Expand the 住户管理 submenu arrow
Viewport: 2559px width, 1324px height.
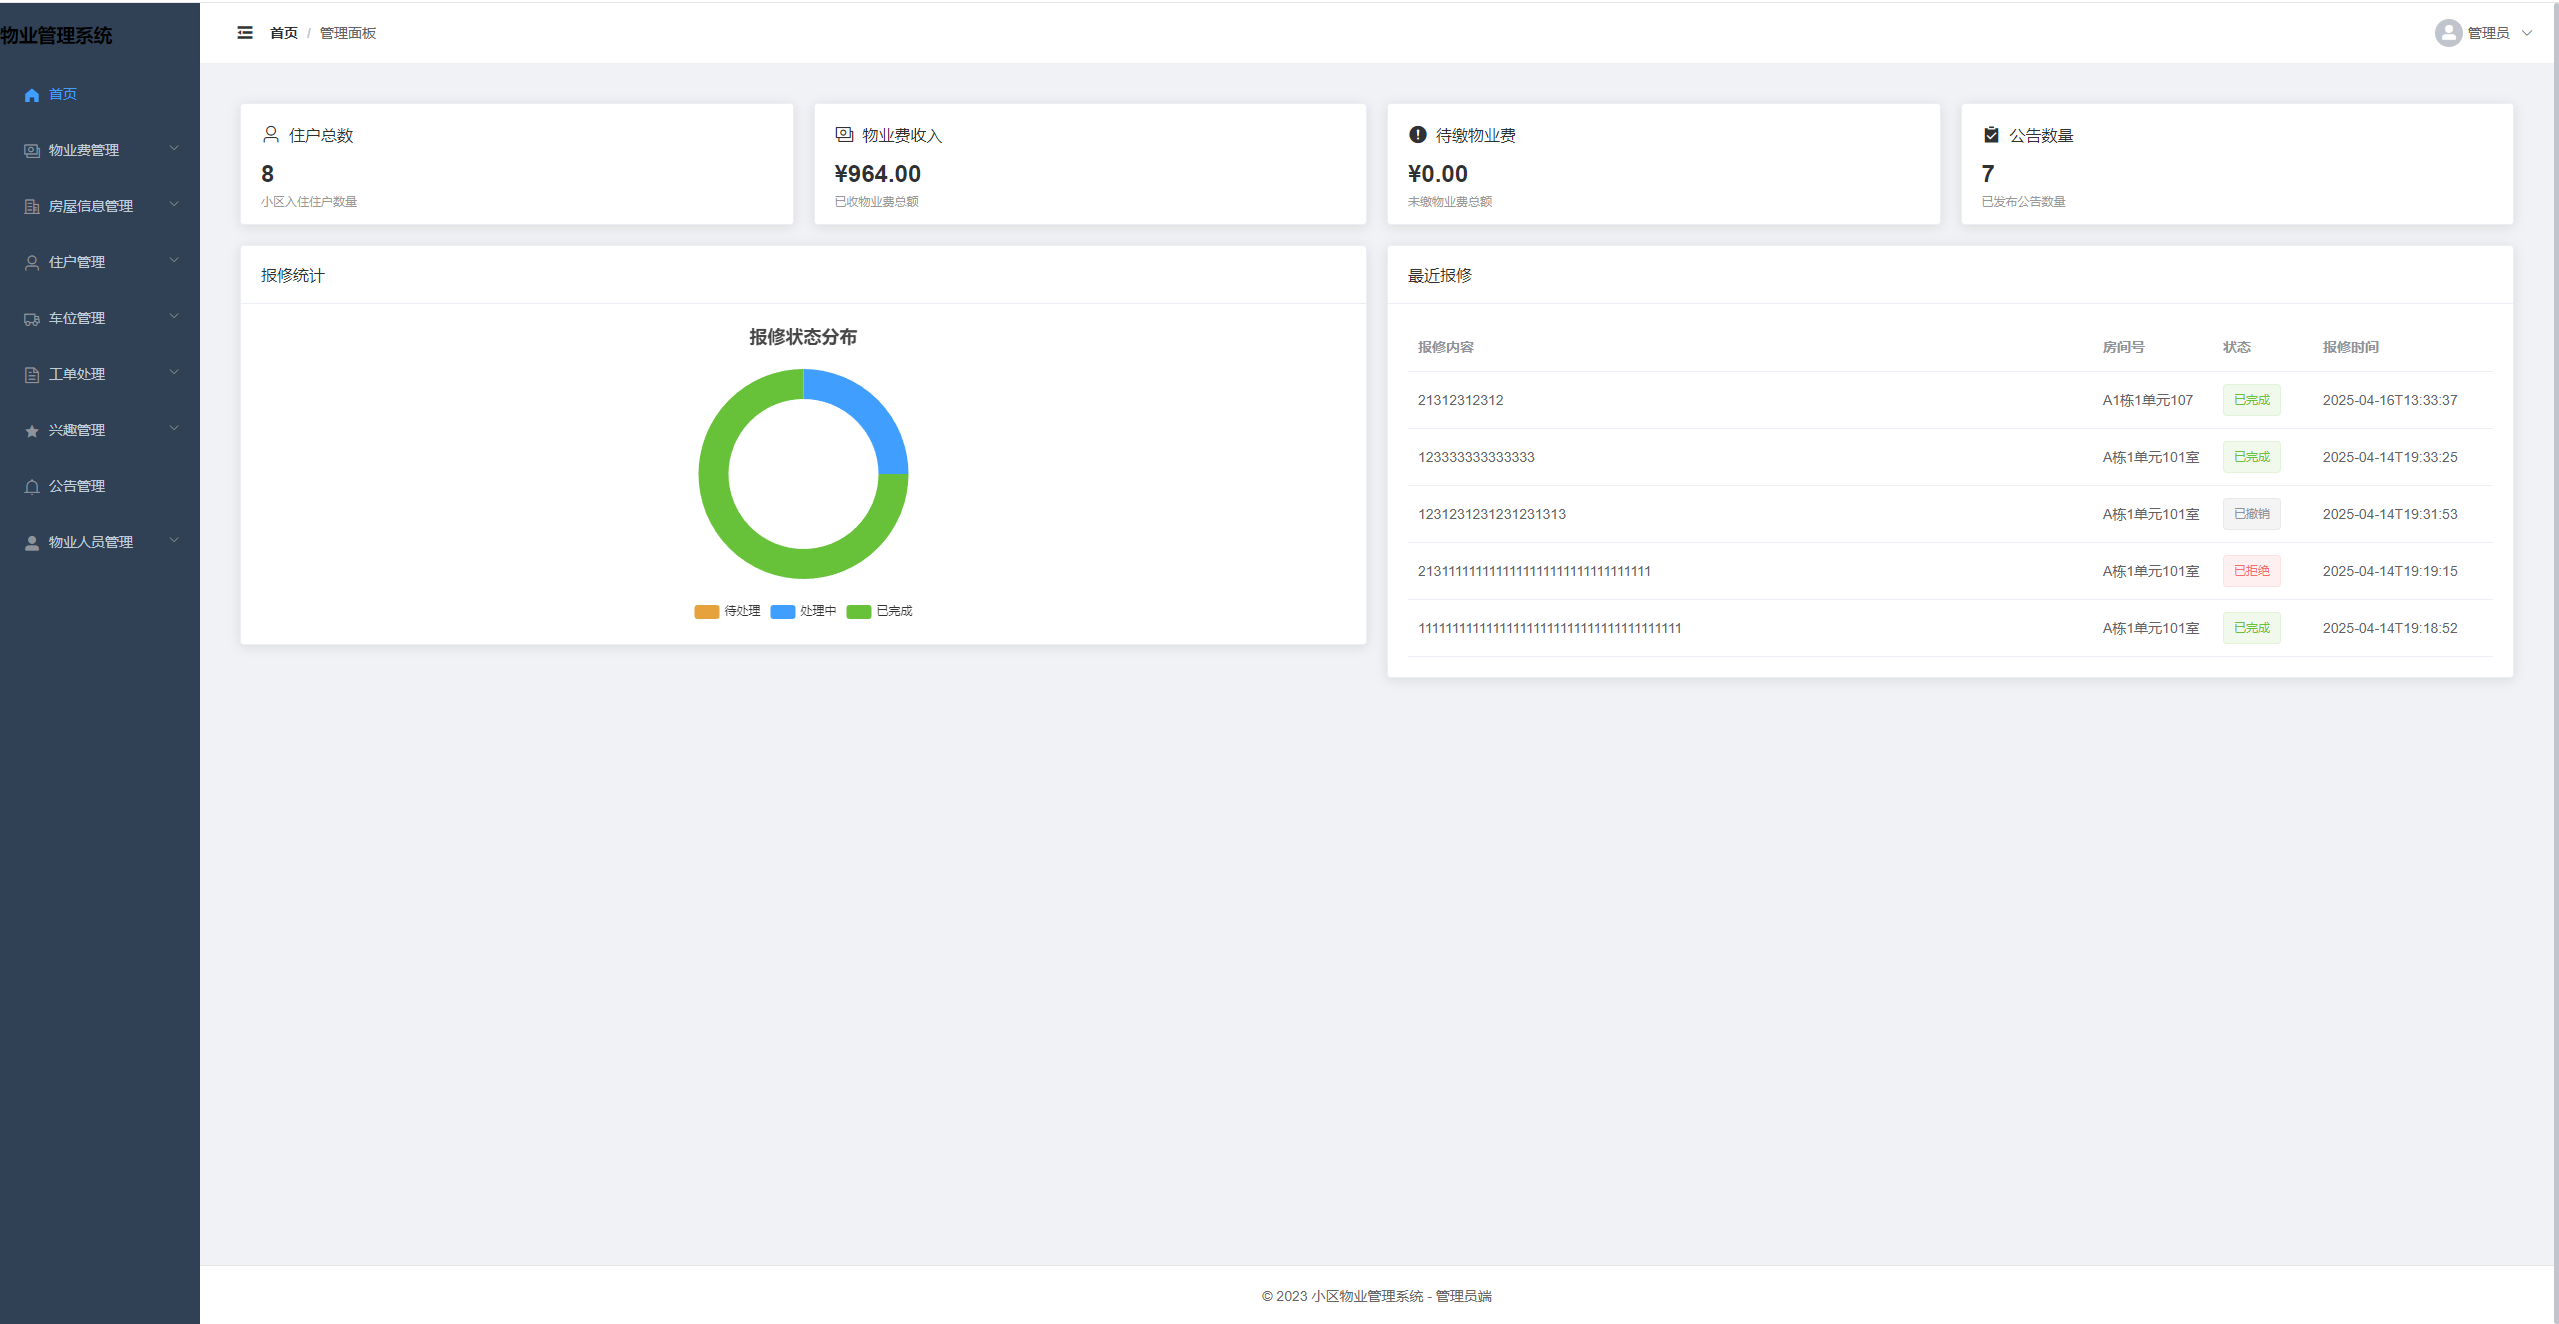[x=174, y=261]
